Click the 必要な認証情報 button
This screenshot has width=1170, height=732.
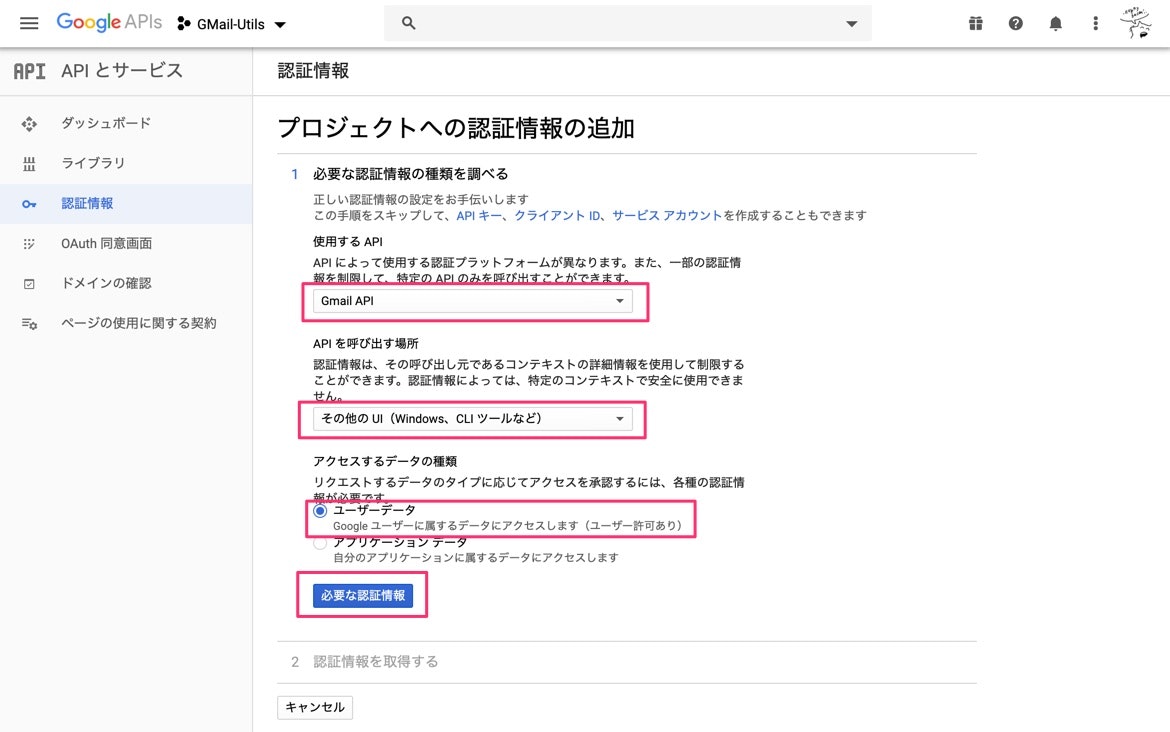(x=363, y=595)
